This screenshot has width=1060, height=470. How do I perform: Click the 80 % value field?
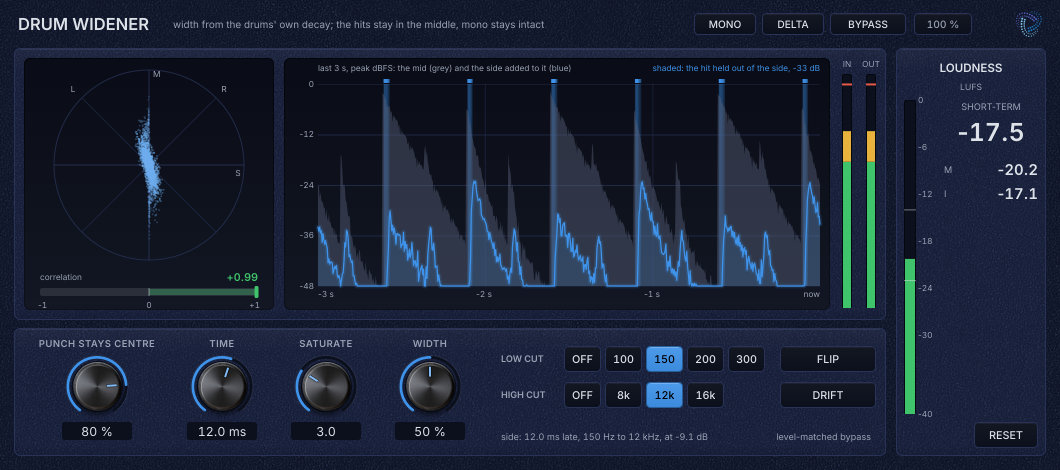pos(97,431)
